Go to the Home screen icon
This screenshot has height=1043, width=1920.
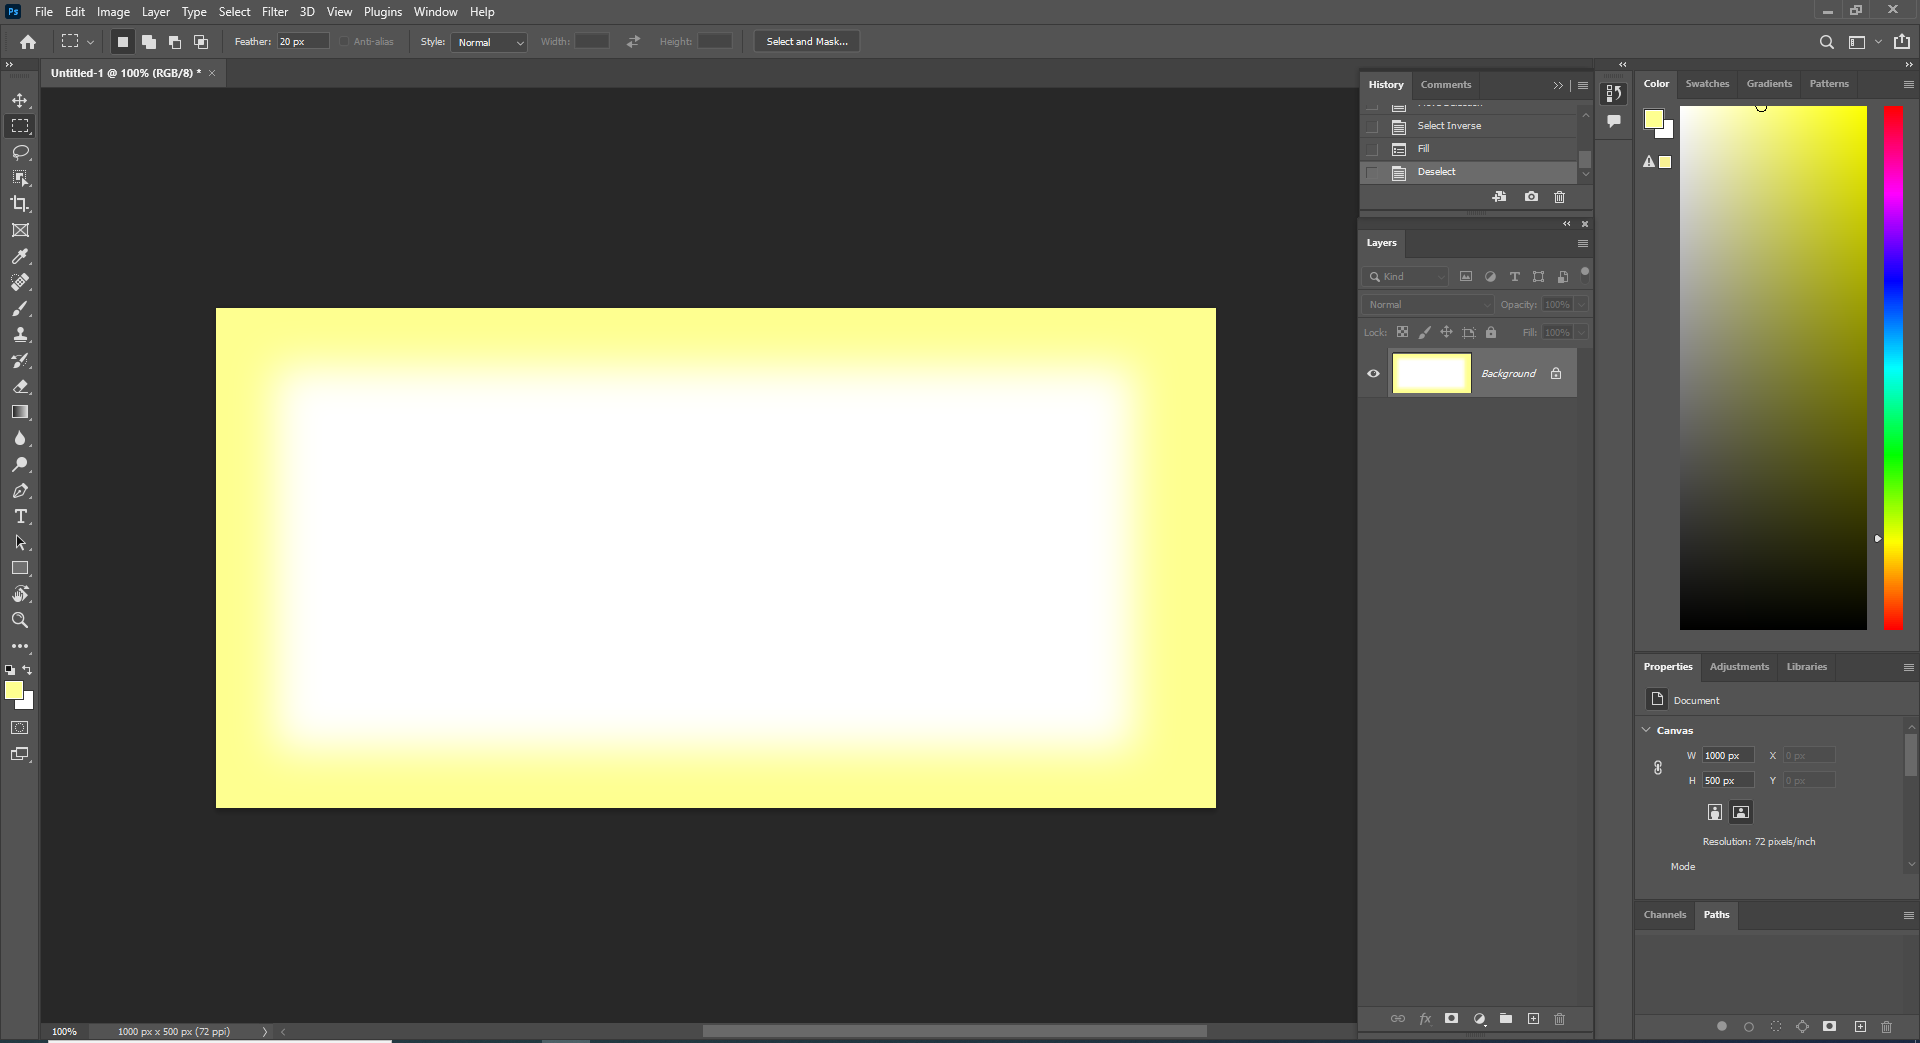point(28,42)
